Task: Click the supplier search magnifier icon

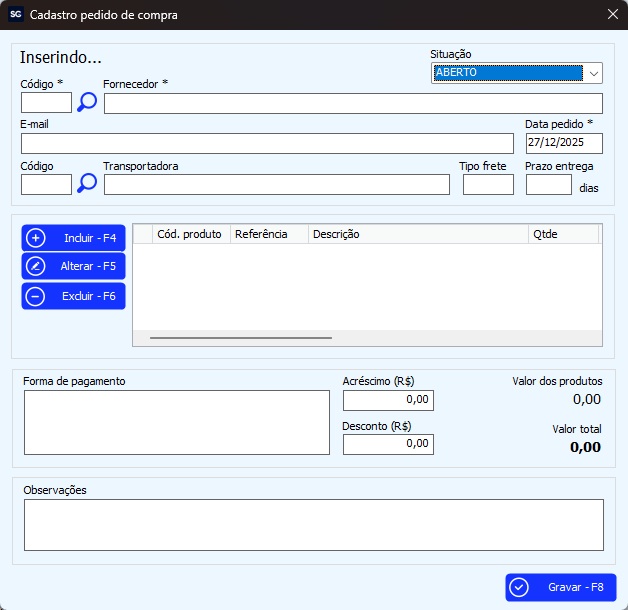Action: pyautogui.click(x=87, y=102)
